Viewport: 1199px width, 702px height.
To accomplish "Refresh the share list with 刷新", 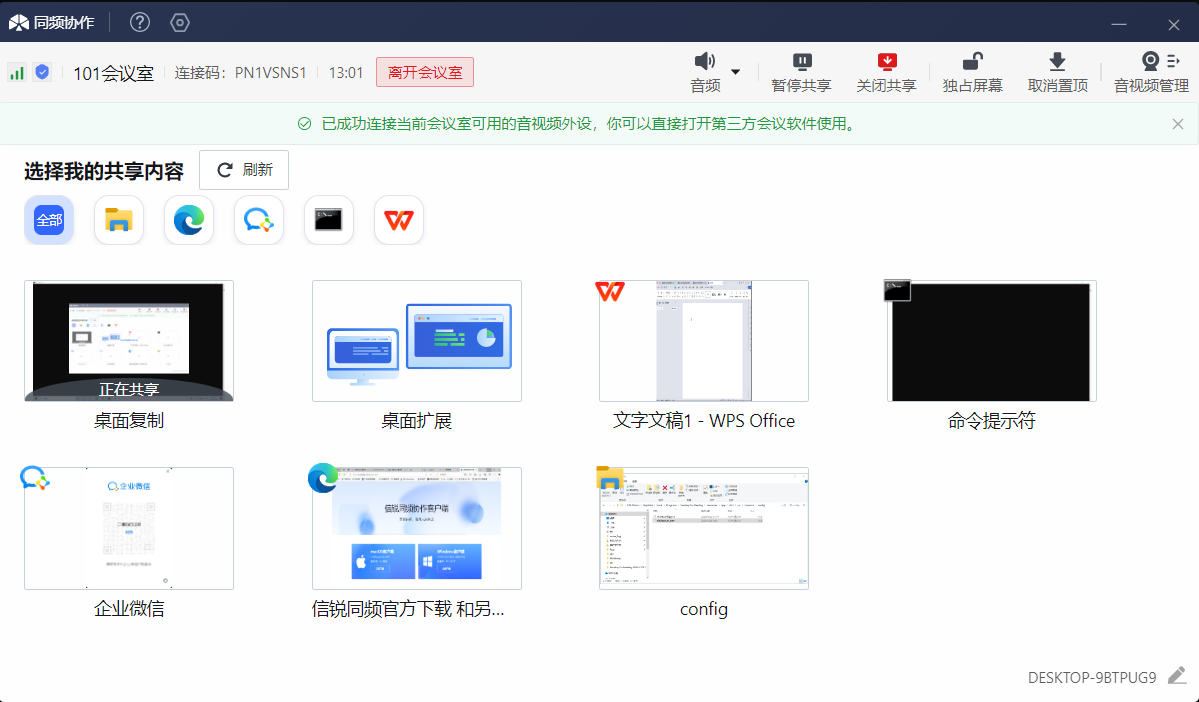I will (244, 170).
